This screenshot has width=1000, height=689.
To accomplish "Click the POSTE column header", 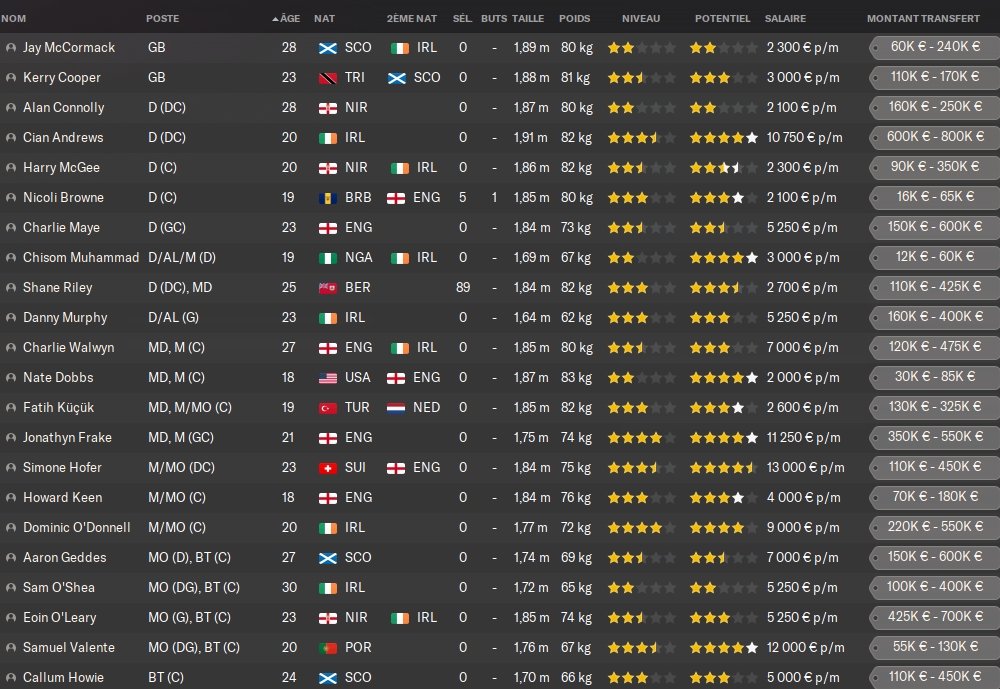I will [x=163, y=18].
